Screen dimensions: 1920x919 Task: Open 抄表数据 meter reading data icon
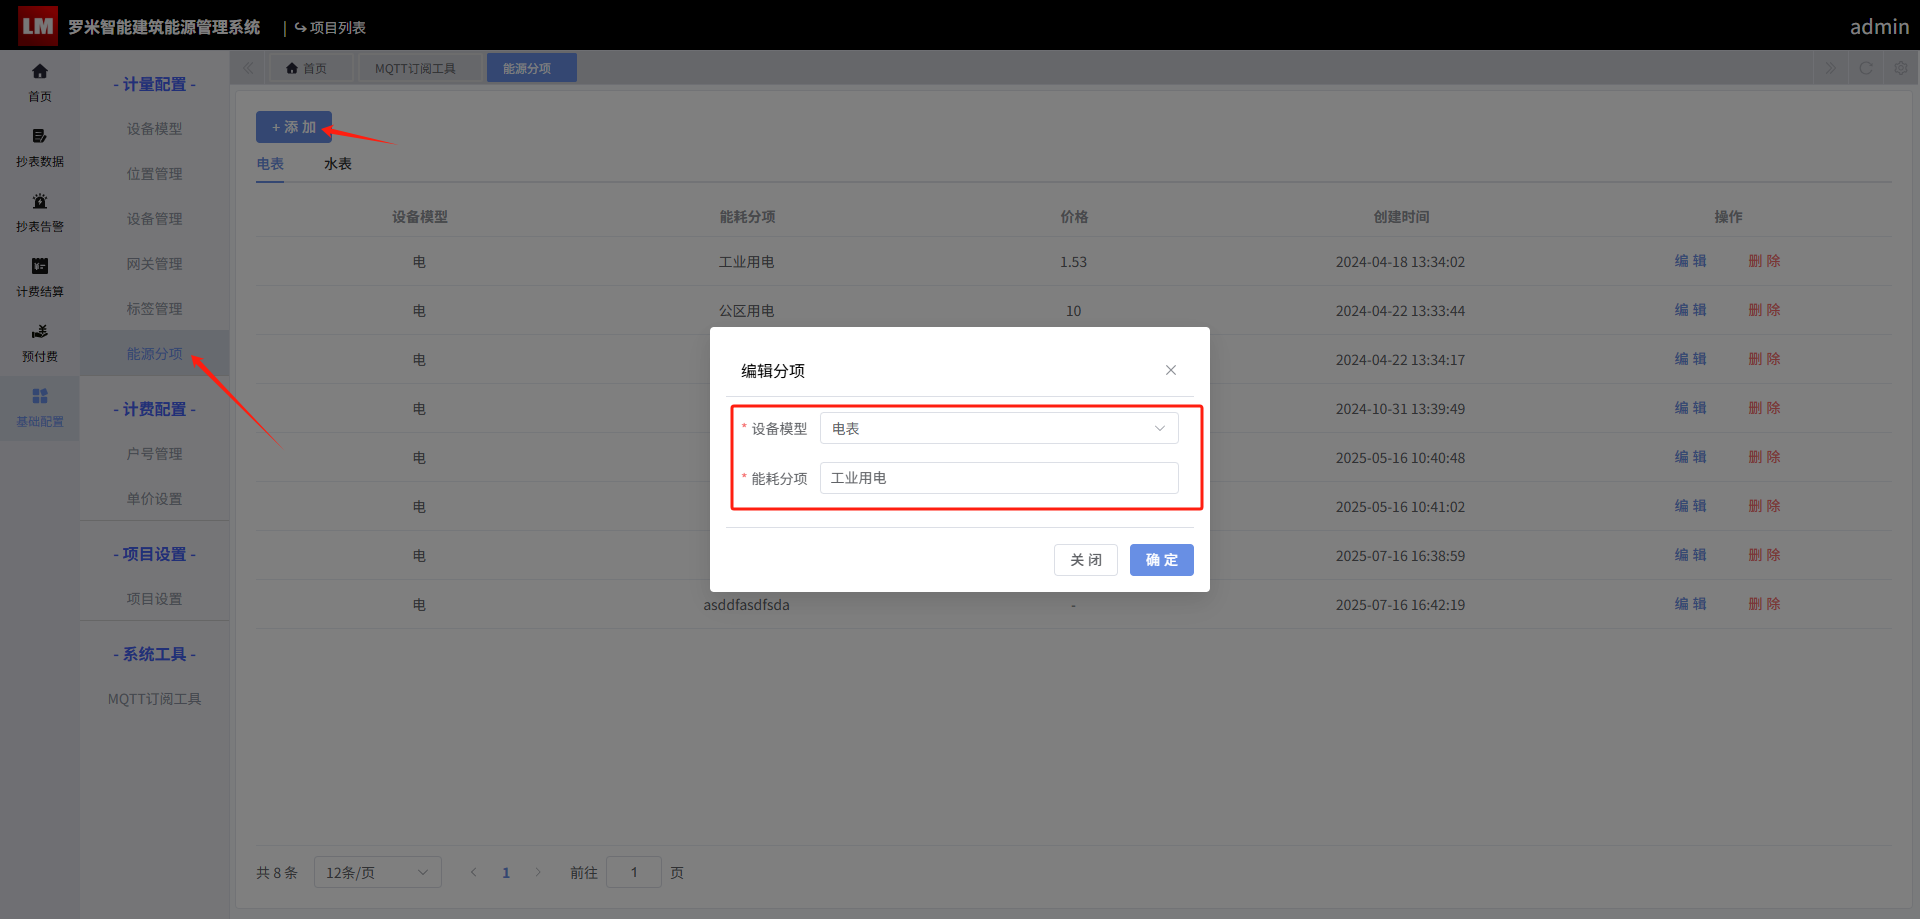(x=40, y=147)
